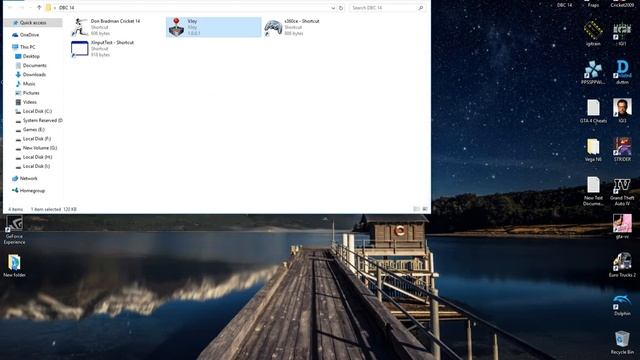Select the IGI1 desktop shortcut

tap(622, 34)
